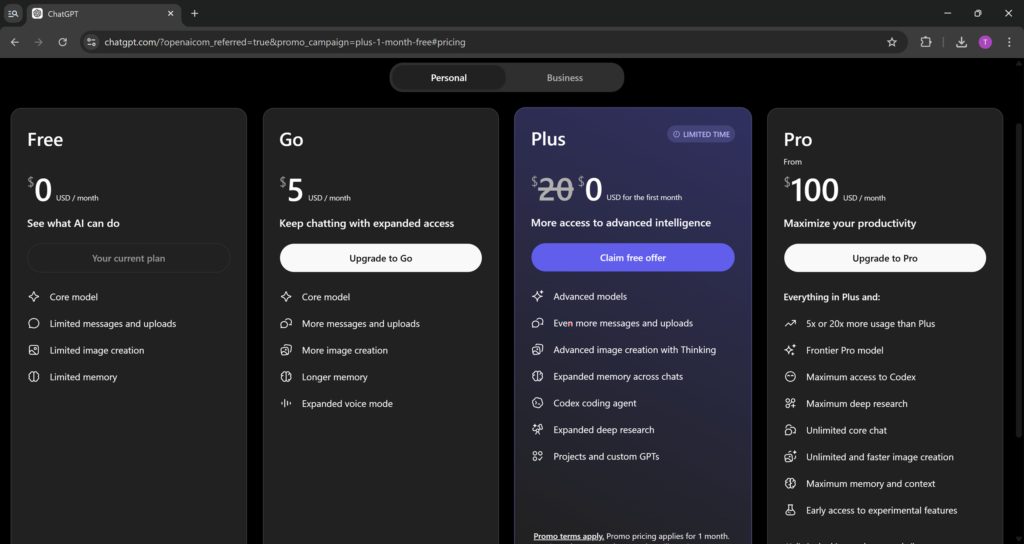Click the sparkle icon by Frontier Pro model

[x=790, y=350]
